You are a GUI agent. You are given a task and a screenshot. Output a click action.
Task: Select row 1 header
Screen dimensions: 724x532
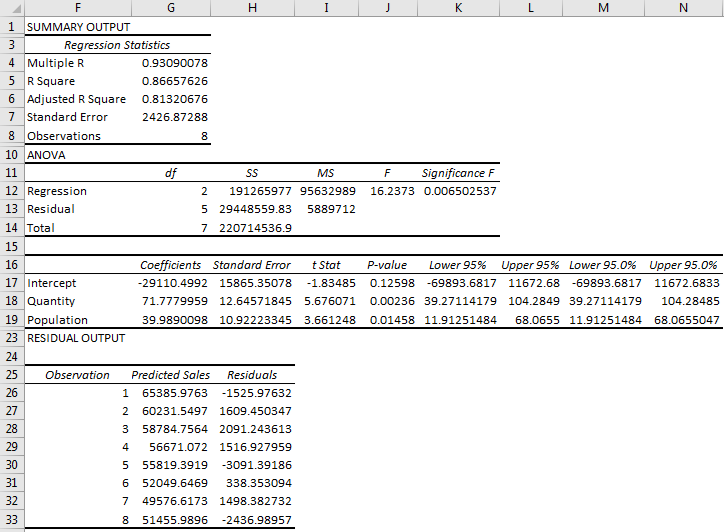[12, 27]
